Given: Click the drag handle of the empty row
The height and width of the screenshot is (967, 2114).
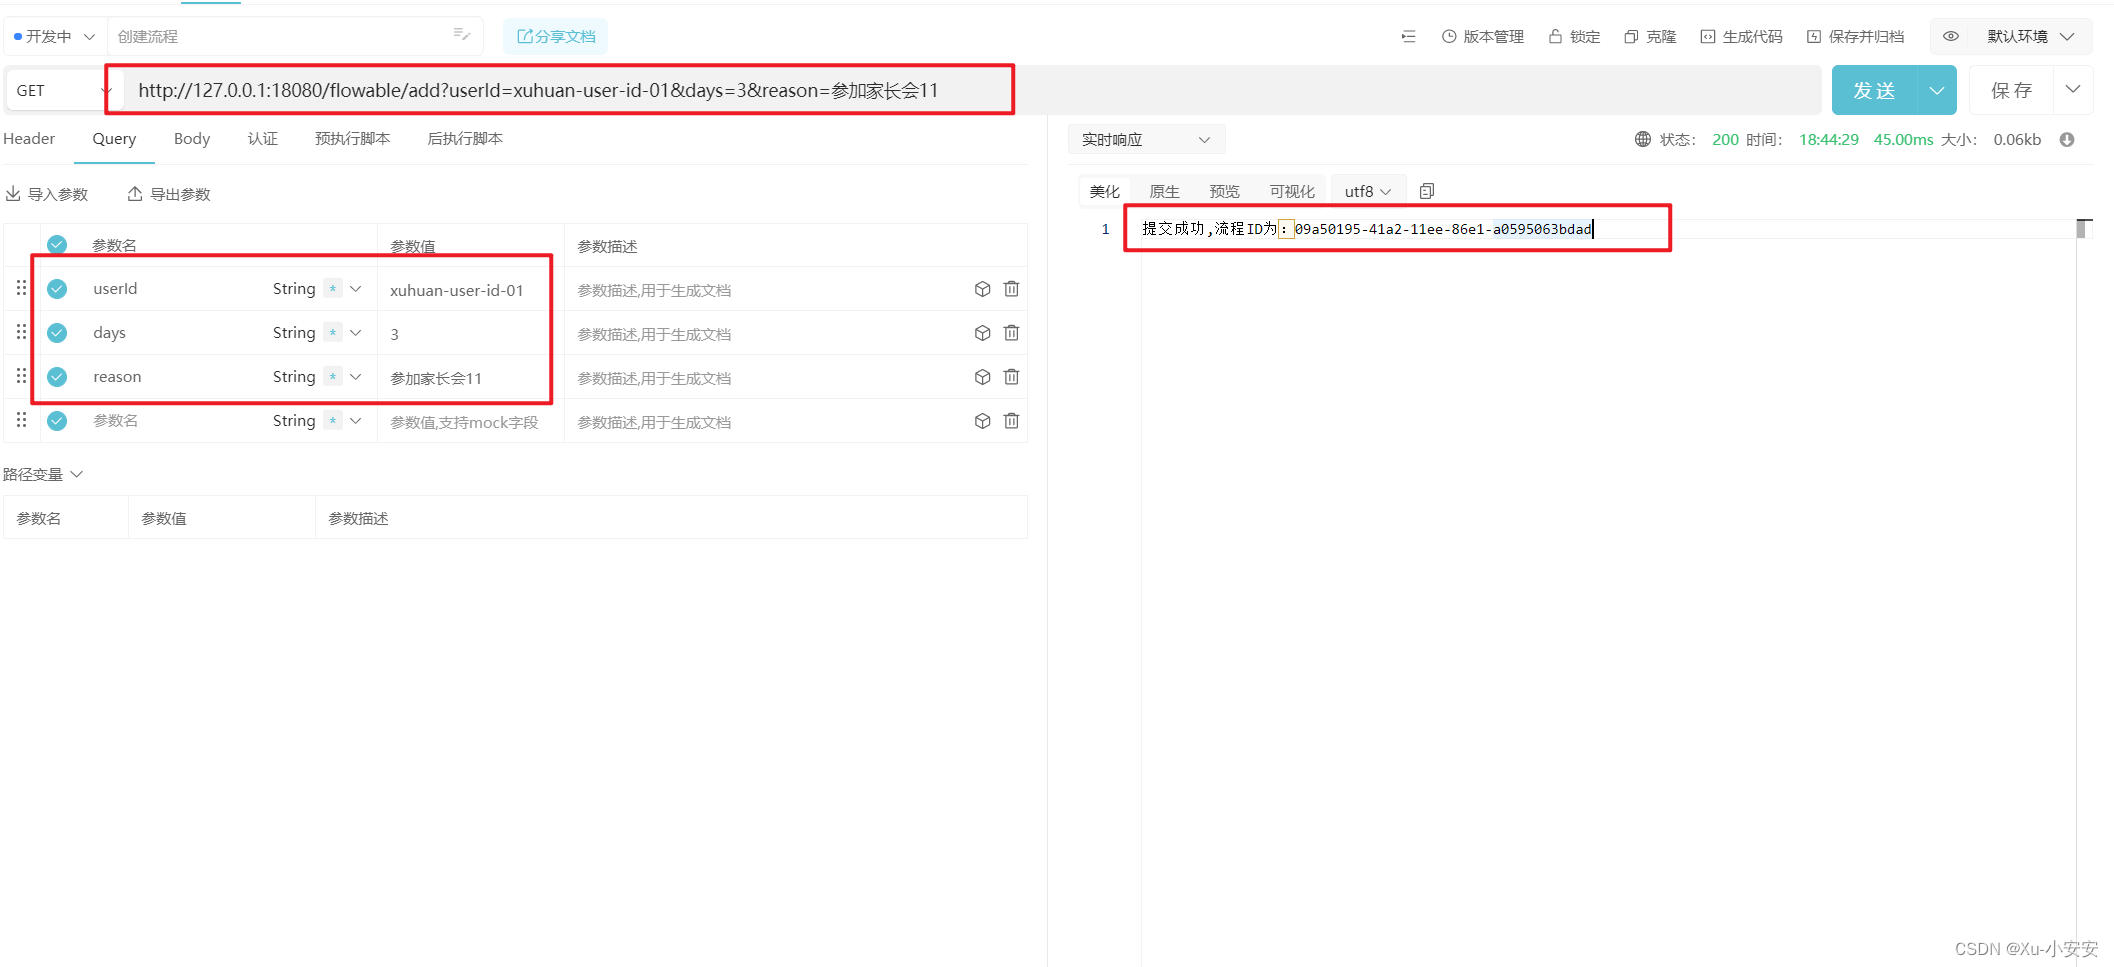Looking at the screenshot, I should click(21, 420).
